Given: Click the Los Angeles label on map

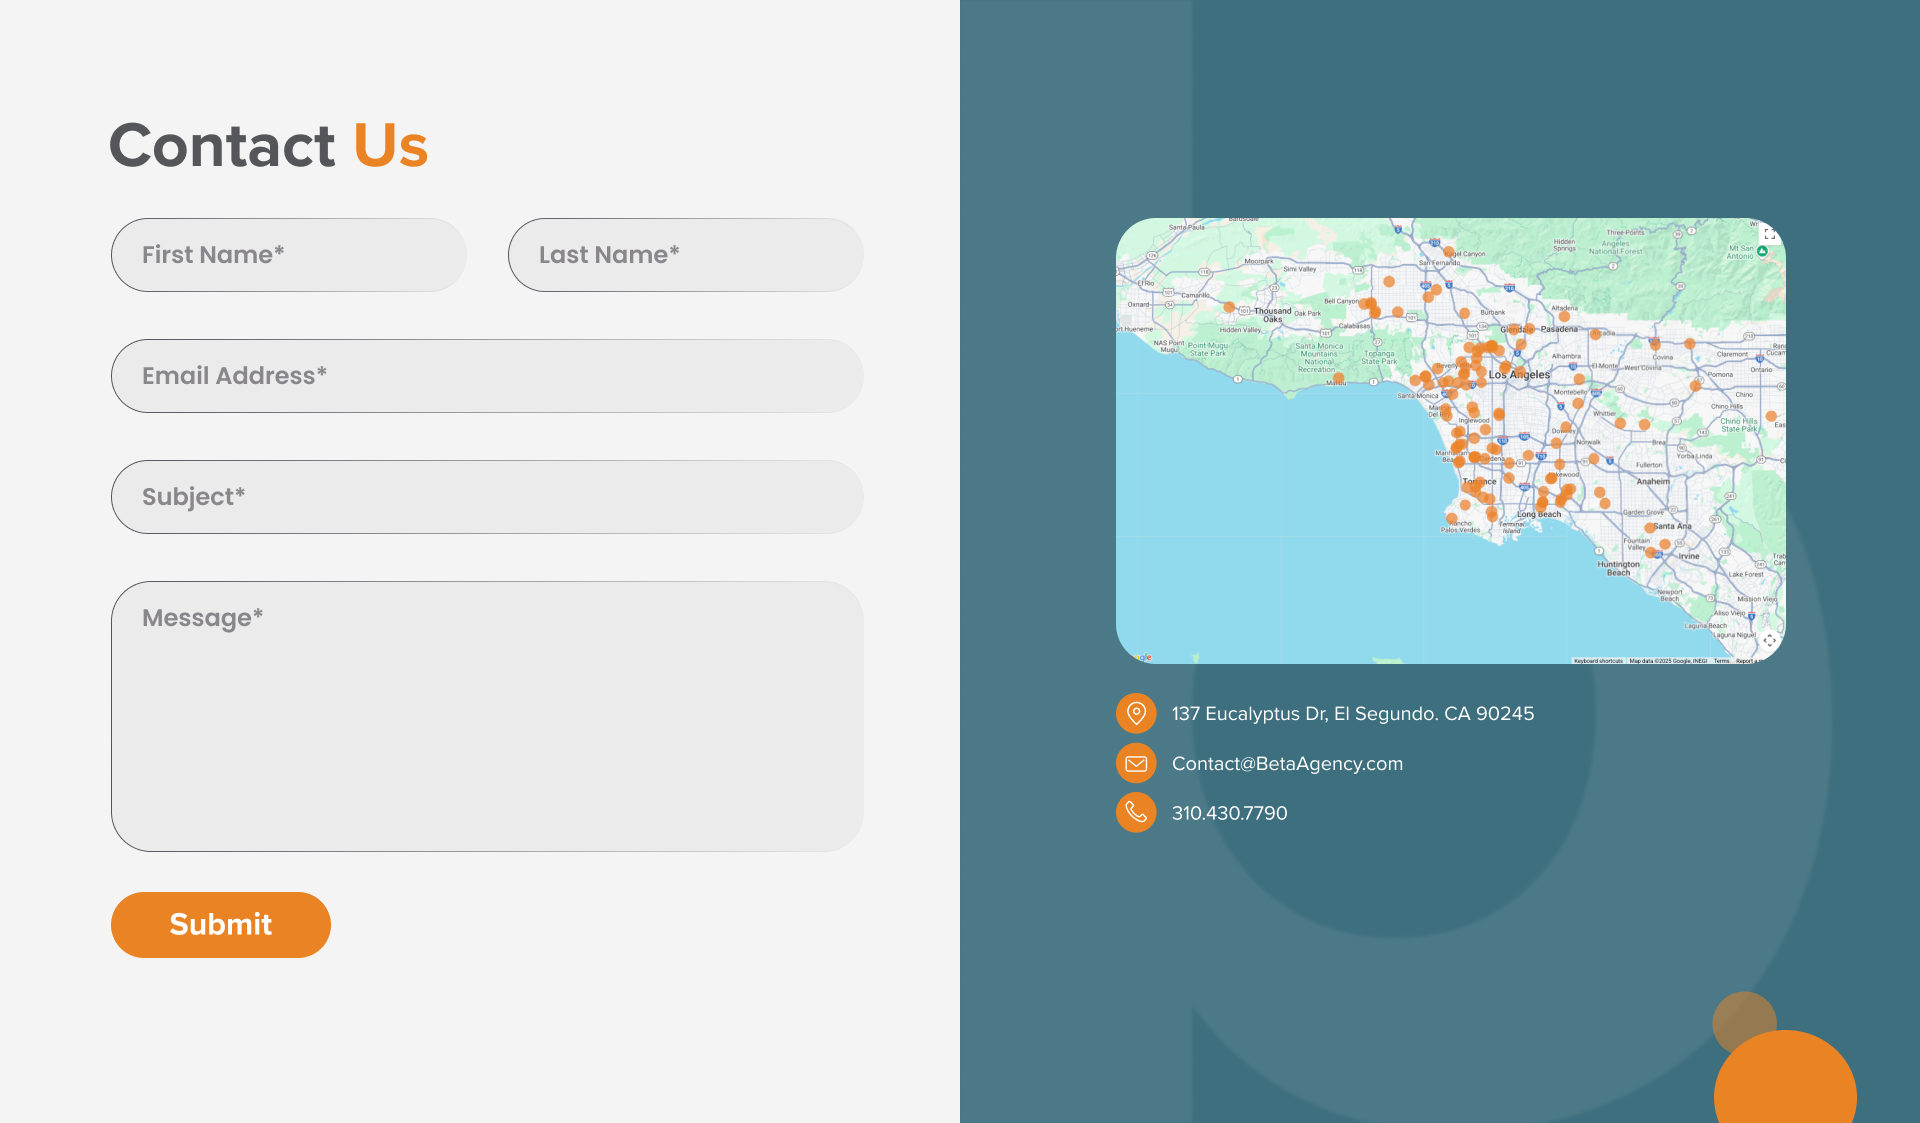Looking at the screenshot, I should click(1519, 375).
